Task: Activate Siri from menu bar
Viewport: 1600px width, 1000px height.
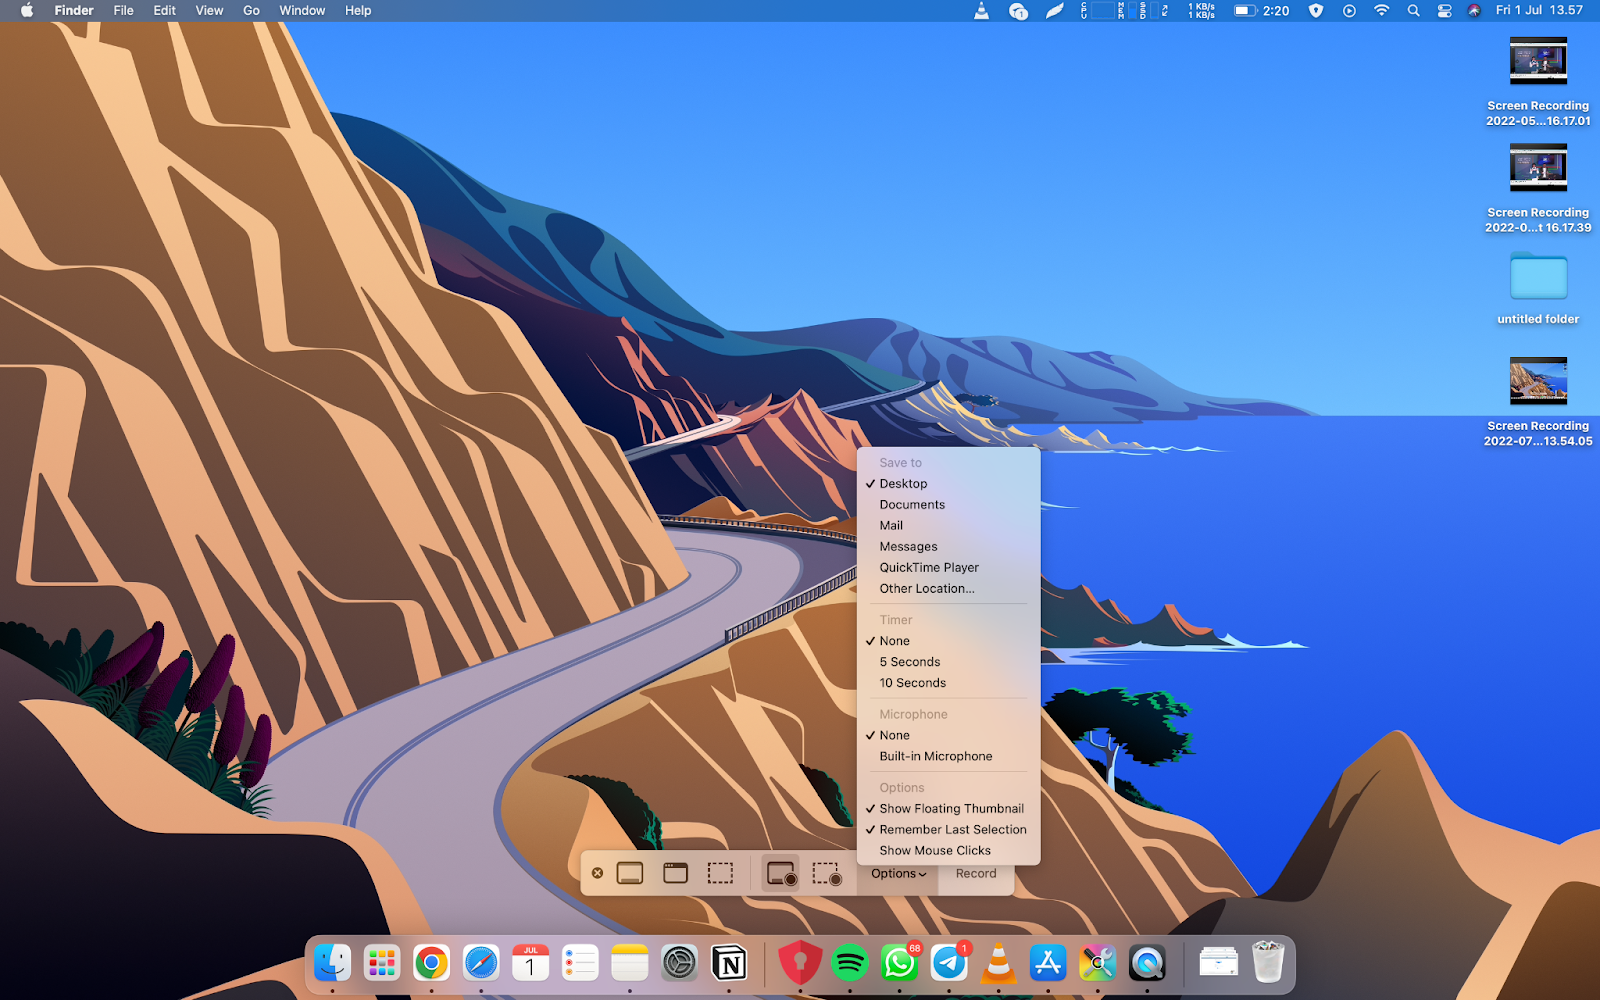Action: 1474,10
